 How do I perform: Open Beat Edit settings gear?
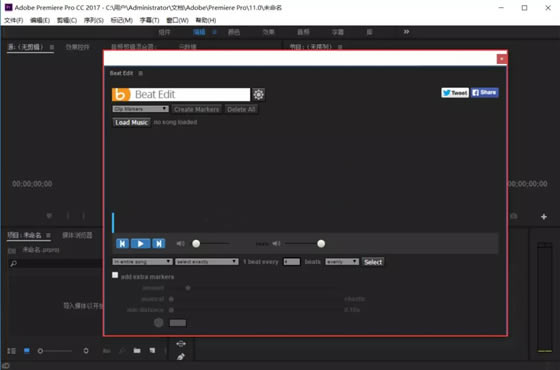point(259,95)
